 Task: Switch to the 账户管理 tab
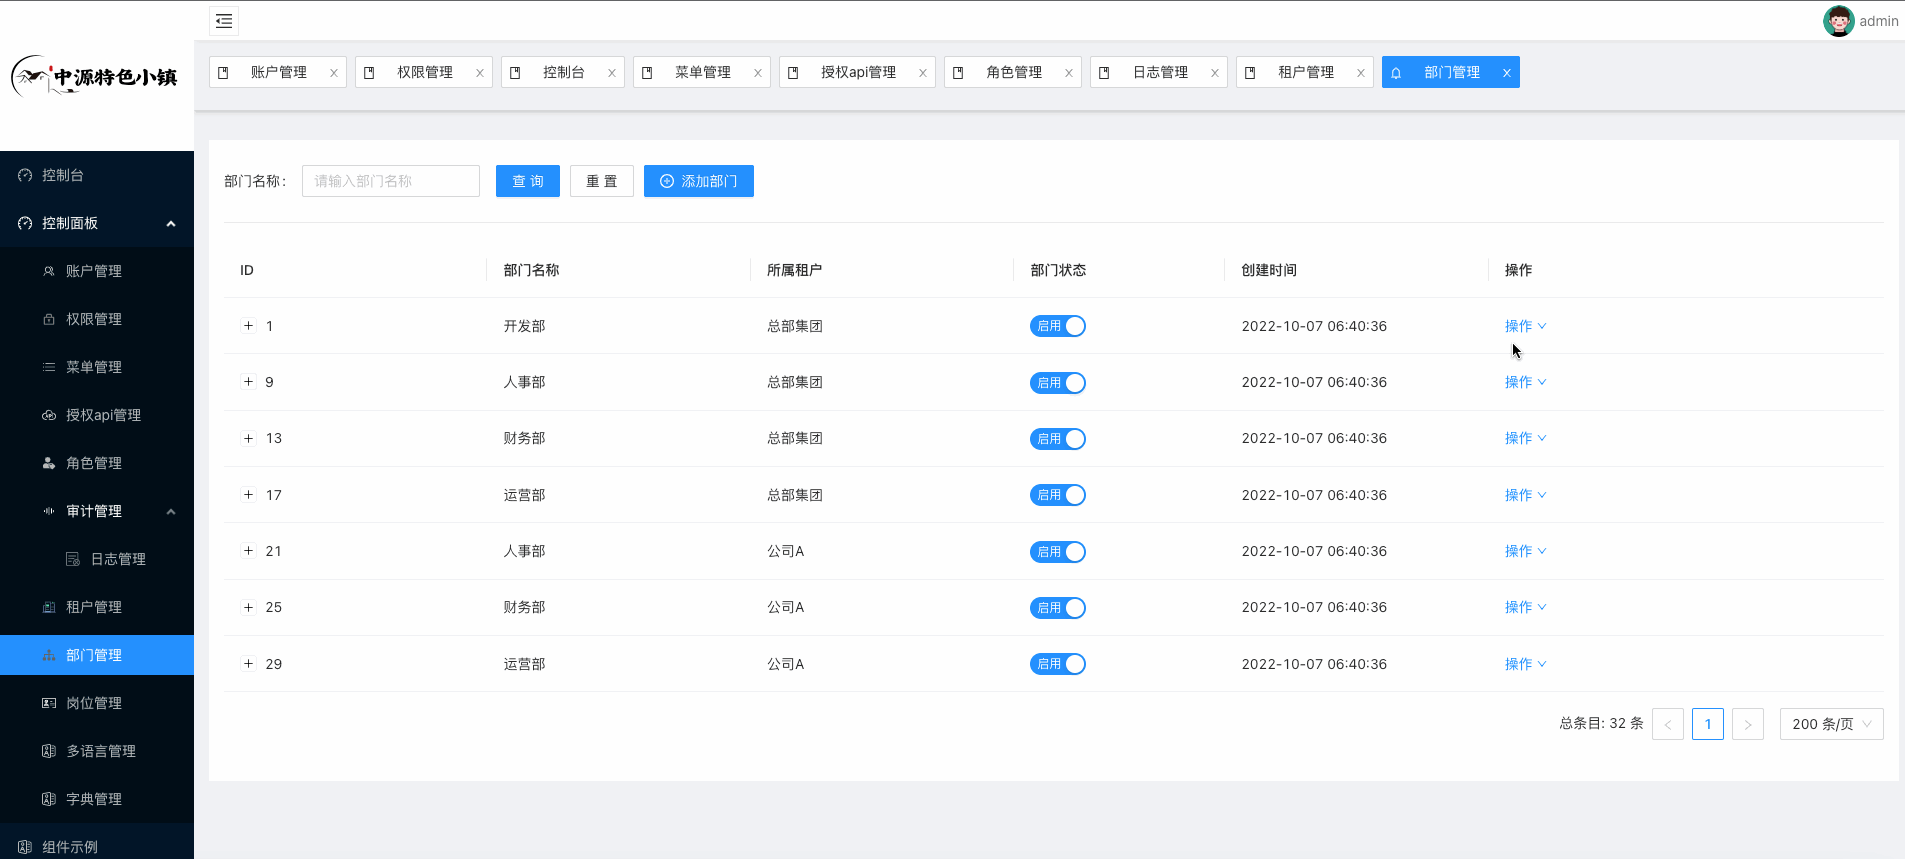coord(278,72)
